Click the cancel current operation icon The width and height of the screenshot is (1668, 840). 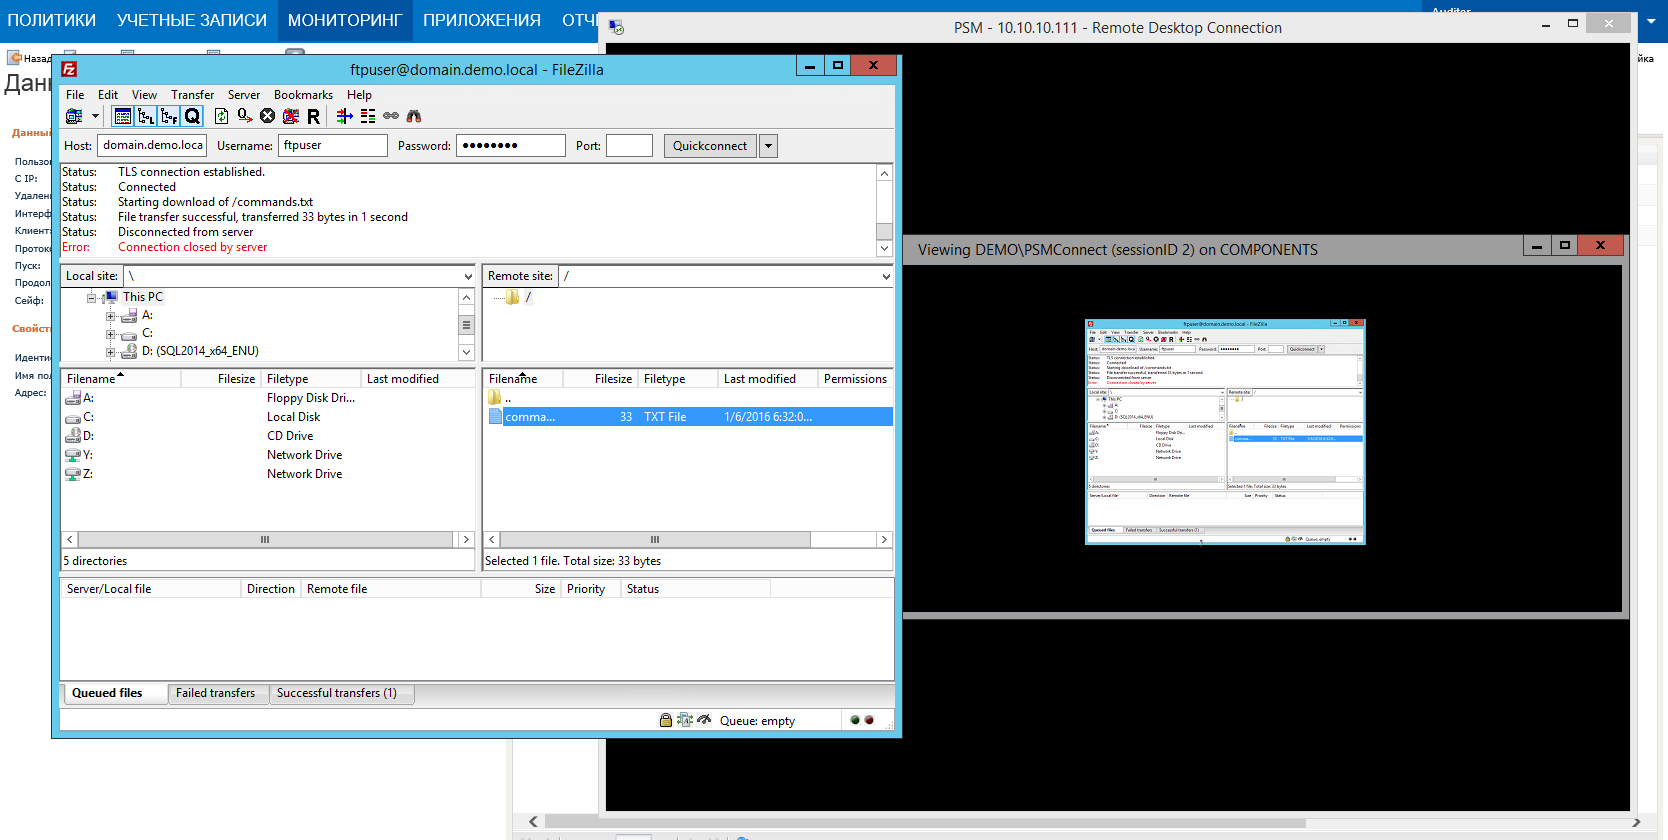coord(267,116)
